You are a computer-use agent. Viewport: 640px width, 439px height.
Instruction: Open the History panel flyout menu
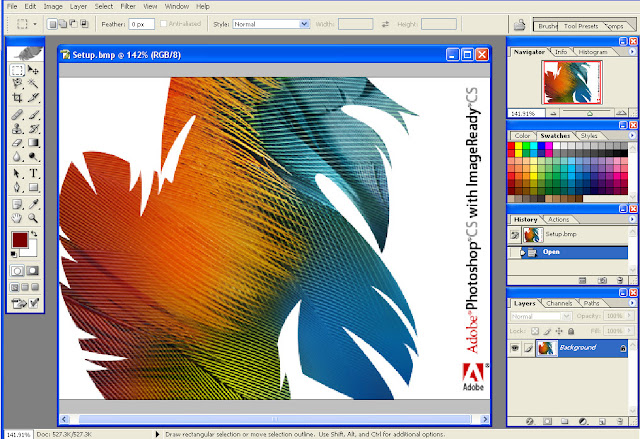point(632,220)
